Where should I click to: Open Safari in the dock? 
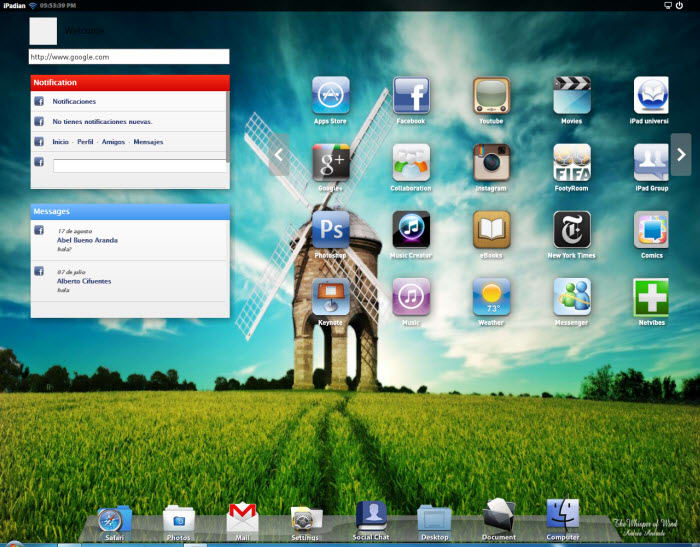114,520
